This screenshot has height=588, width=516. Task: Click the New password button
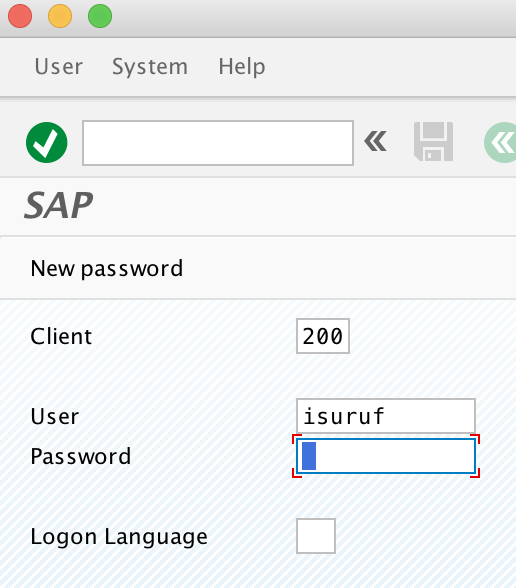(107, 269)
